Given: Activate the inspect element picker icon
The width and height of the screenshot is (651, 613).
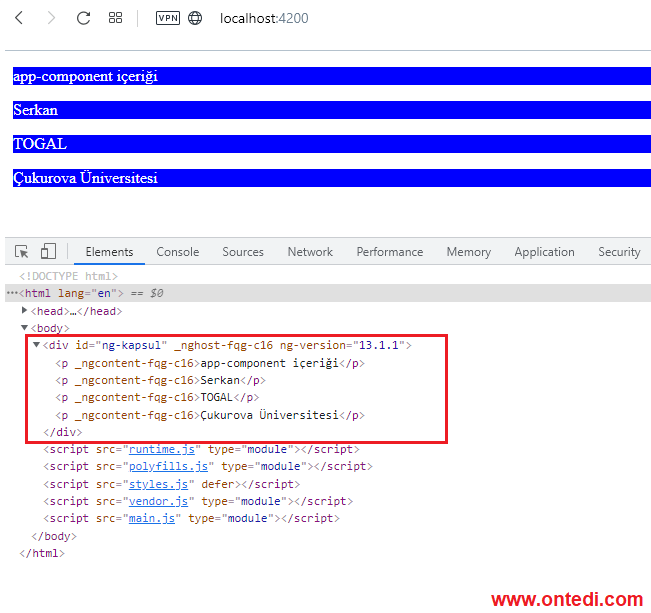Looking at the screenshot, I should (22, 251).
